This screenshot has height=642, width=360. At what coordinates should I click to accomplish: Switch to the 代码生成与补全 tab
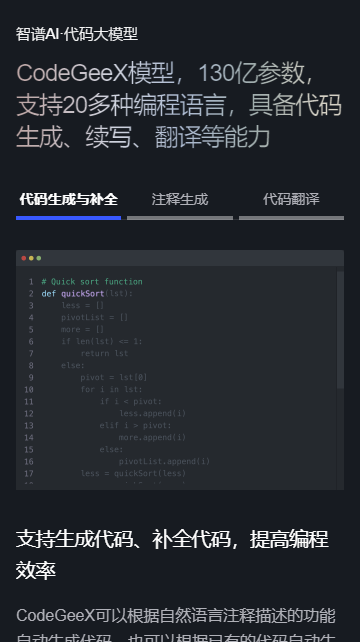tap(68, 199)
